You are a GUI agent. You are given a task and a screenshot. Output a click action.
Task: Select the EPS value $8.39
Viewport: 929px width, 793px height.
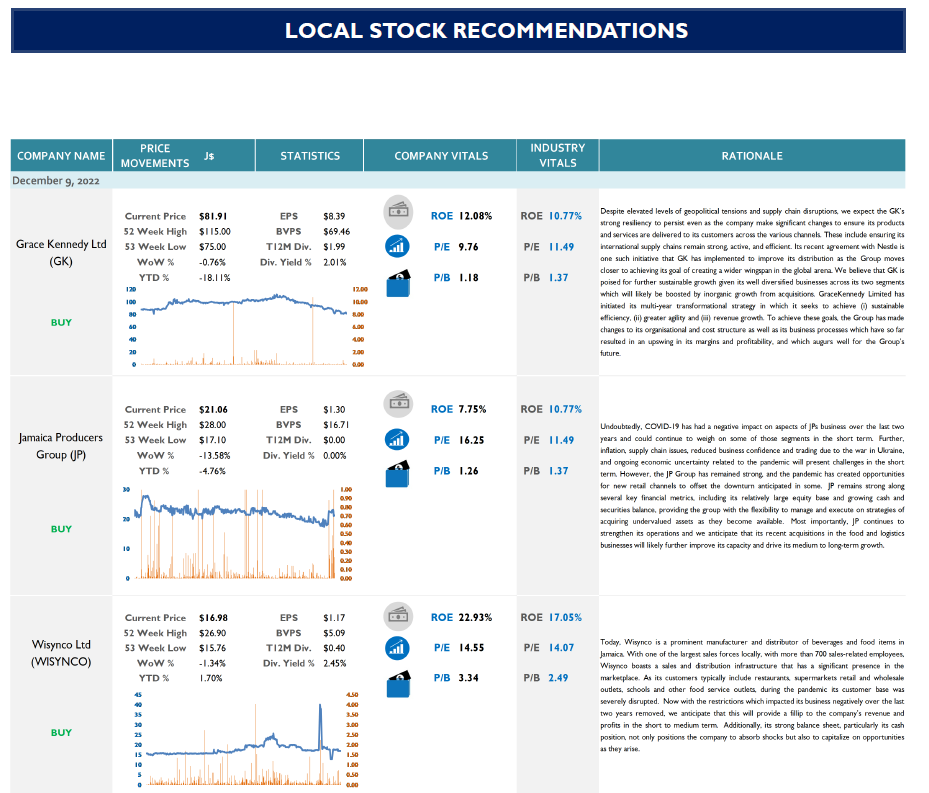[334, 216]
